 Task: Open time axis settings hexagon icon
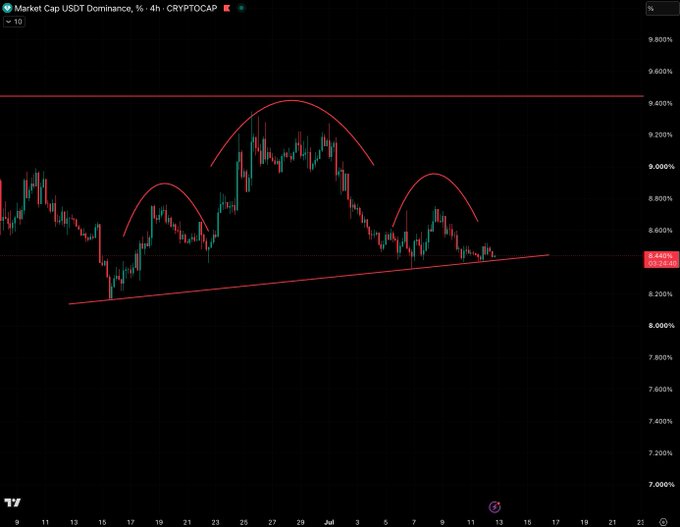pyautogui.click(x=663, y=522)
